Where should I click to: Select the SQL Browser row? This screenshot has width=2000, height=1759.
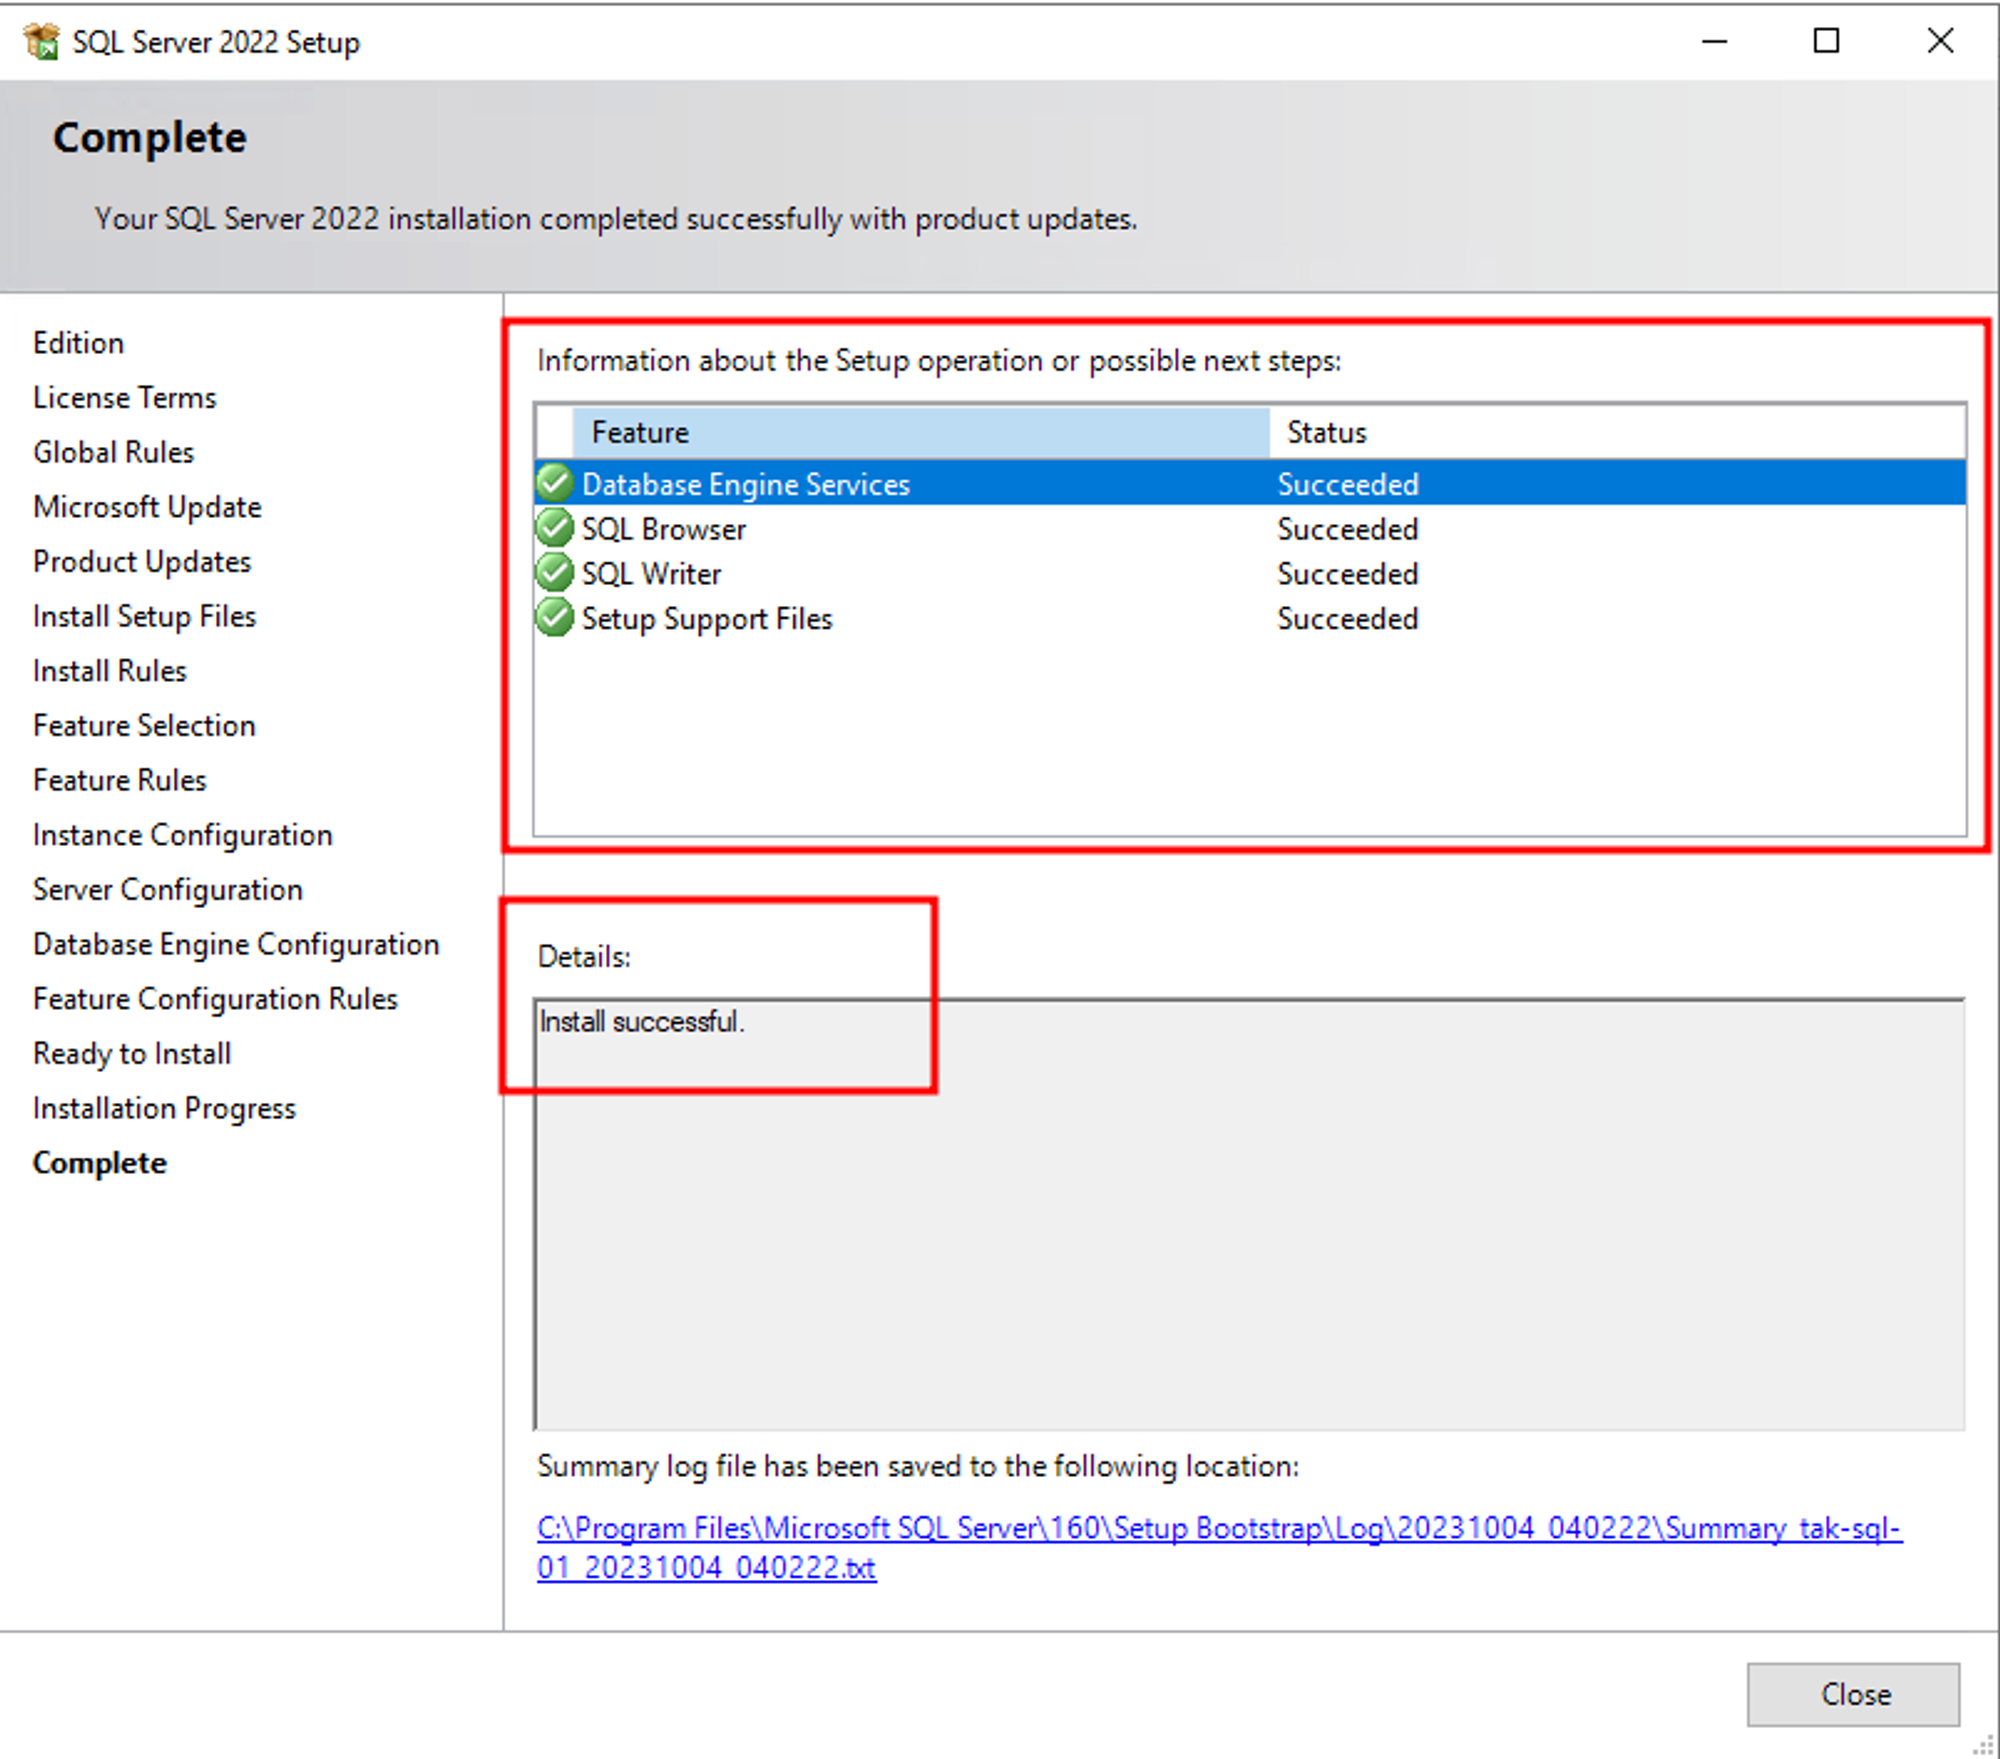click(664, 529)
